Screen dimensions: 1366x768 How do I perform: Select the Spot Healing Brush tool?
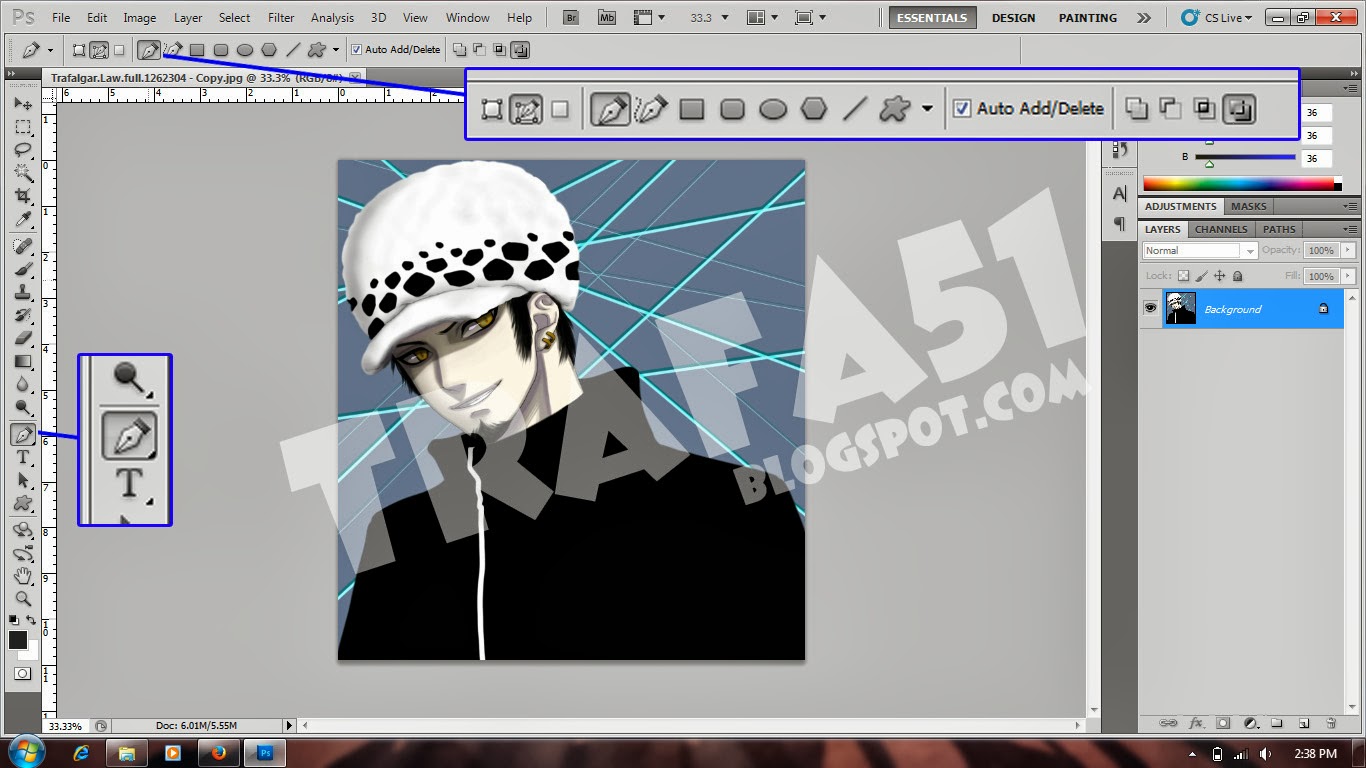pos(22,246)
